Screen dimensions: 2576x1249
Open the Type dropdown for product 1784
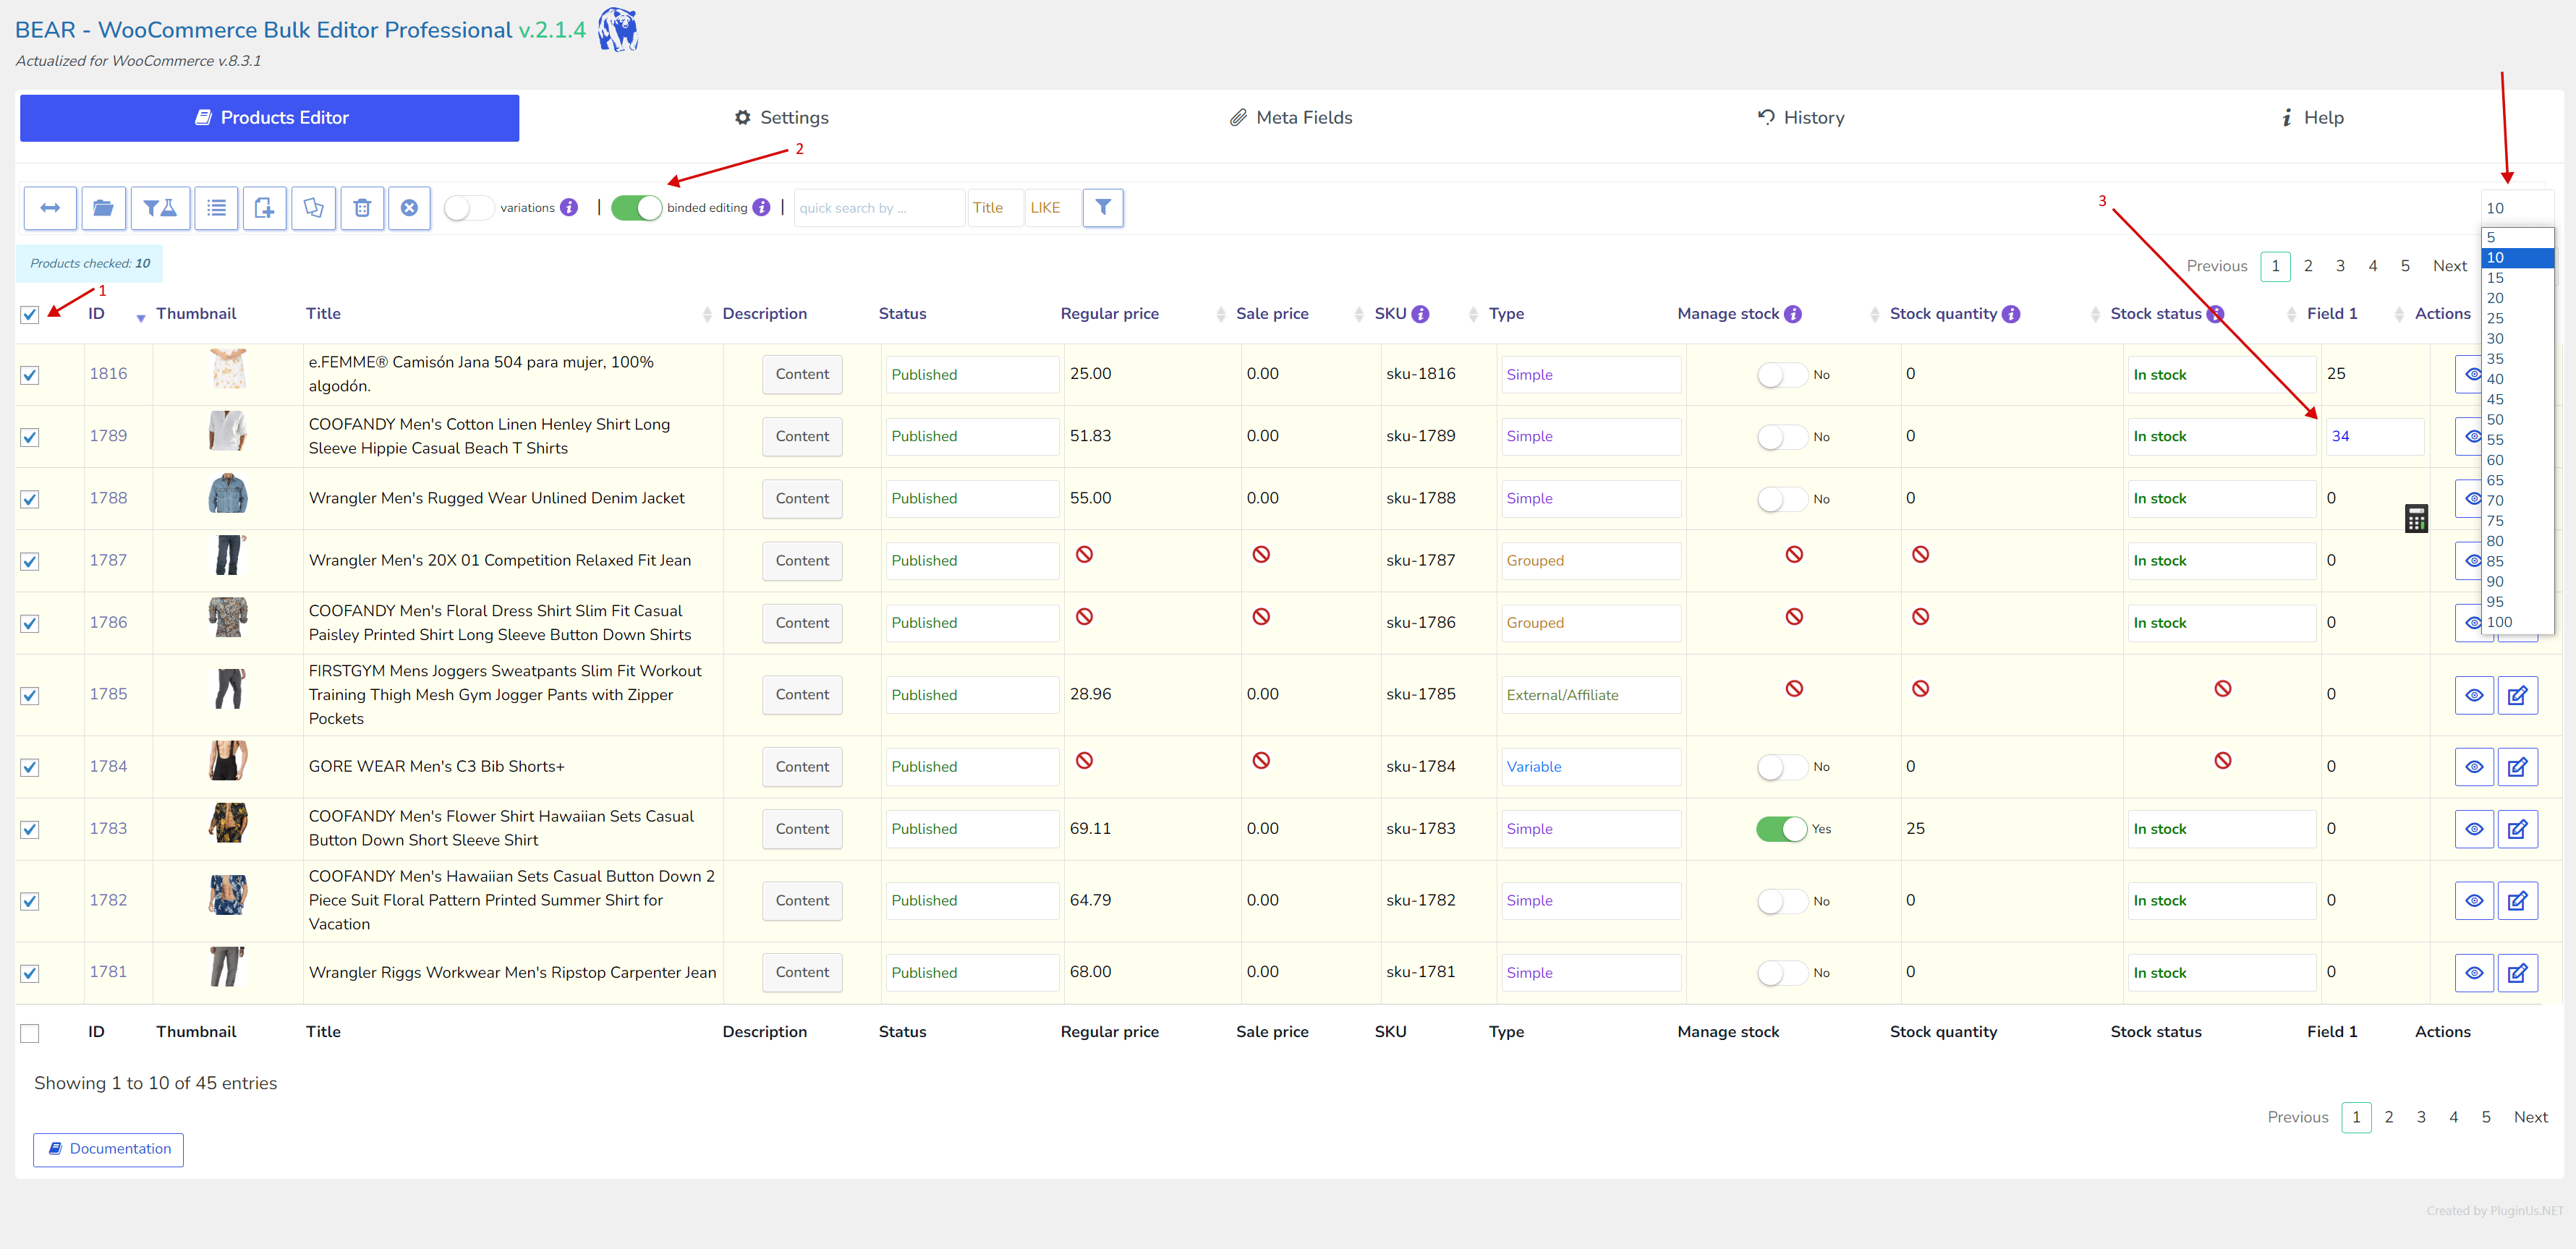click(1590, 767)
